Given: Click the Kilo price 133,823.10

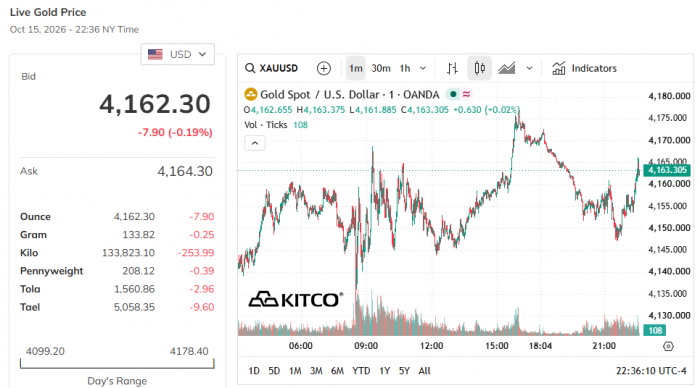Looking at the screenshot, I should pos(129,253).
